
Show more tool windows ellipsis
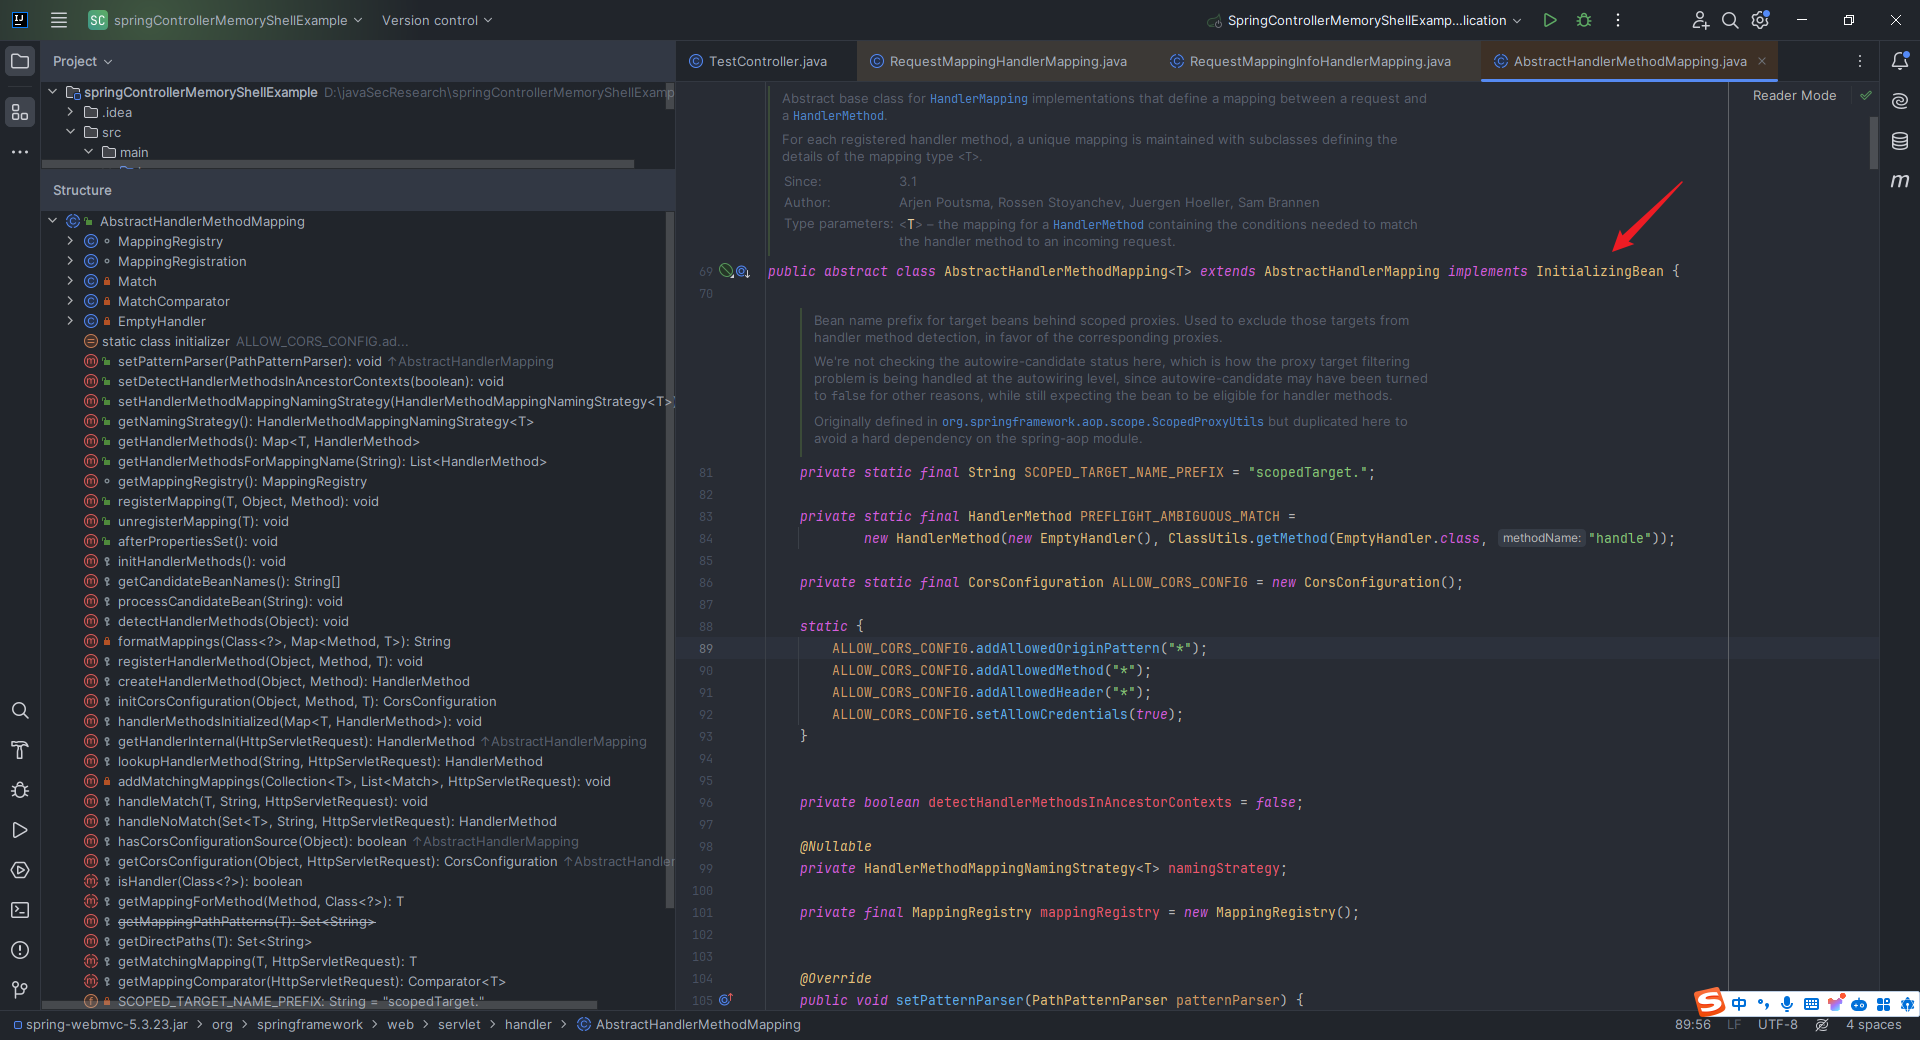point(20,152)
